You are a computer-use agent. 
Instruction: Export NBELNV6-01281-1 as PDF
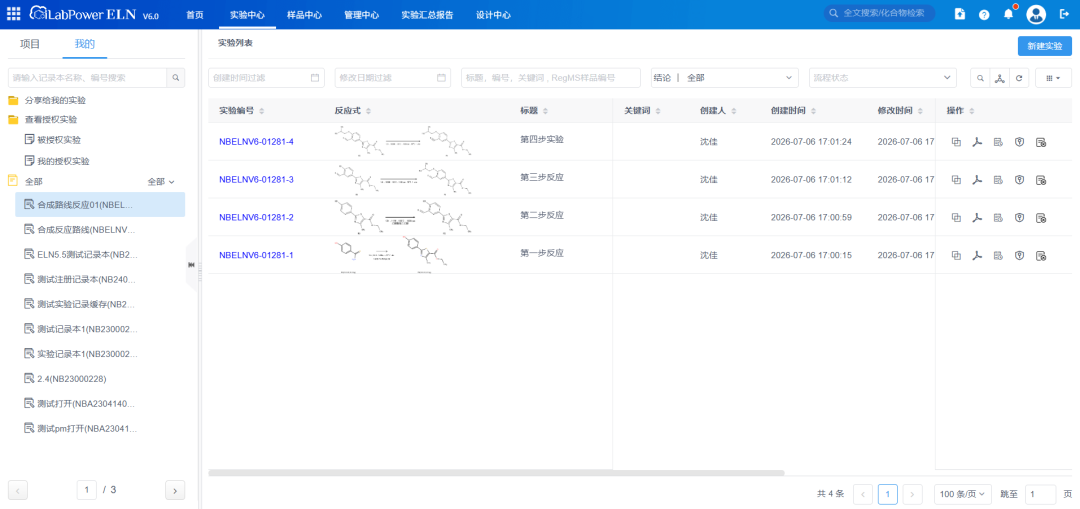pyautogui.click(x=976, y=256)
